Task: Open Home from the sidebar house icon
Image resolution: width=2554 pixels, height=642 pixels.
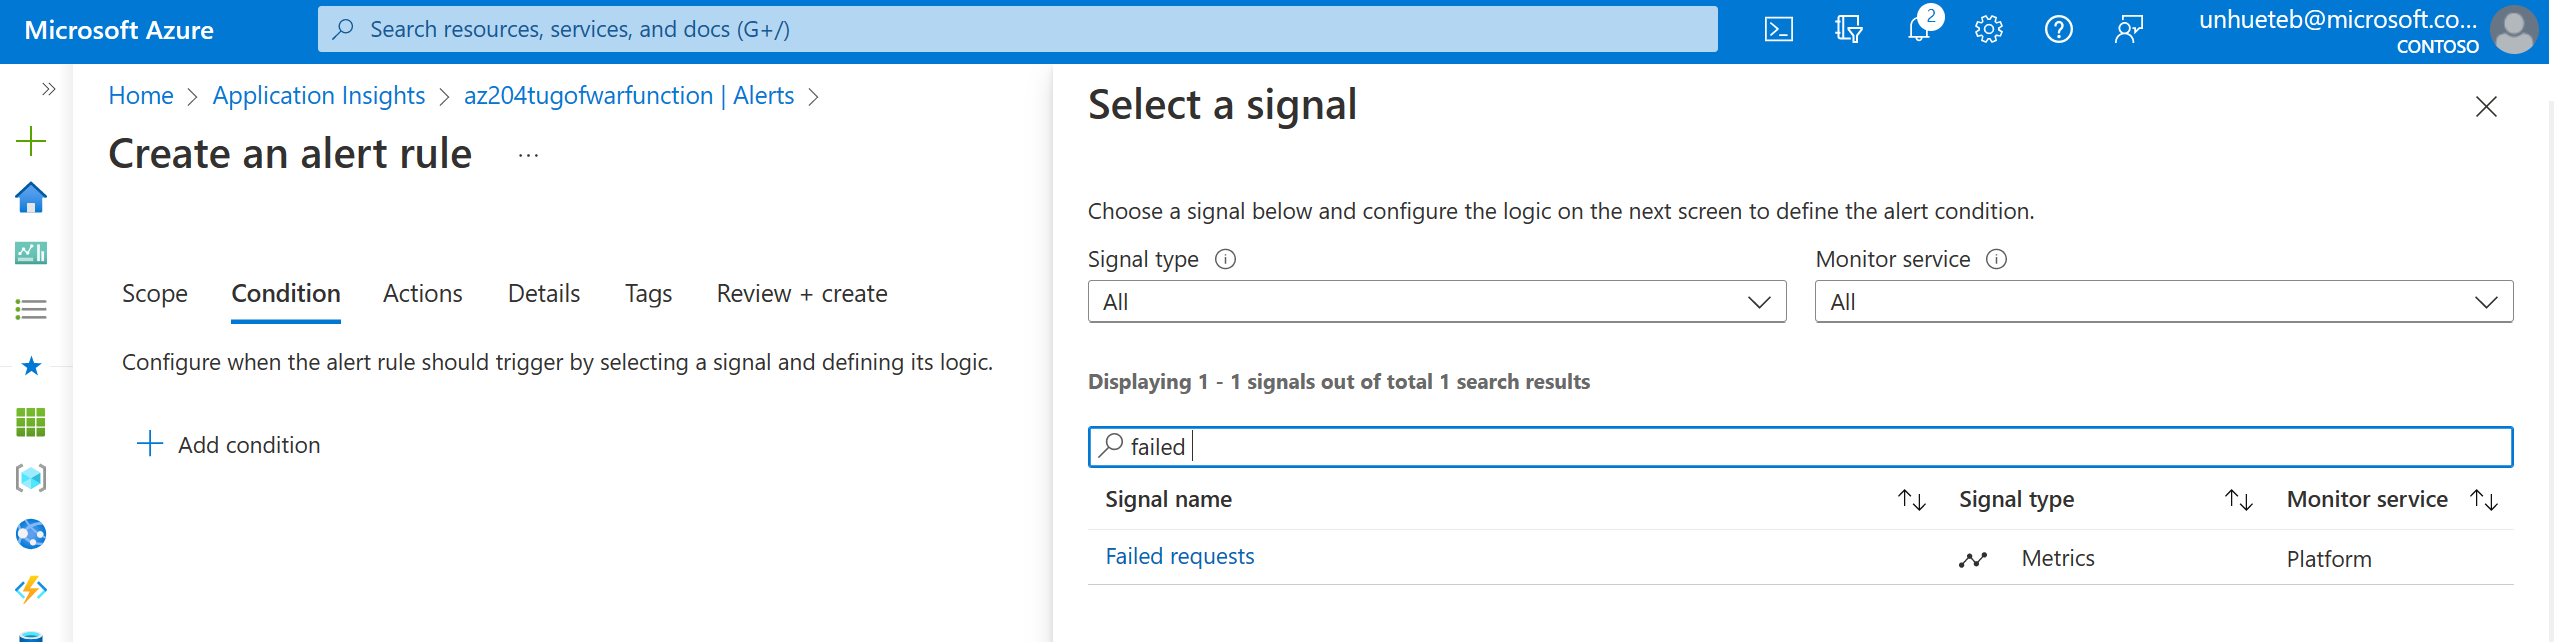Action: click(31, 199)
